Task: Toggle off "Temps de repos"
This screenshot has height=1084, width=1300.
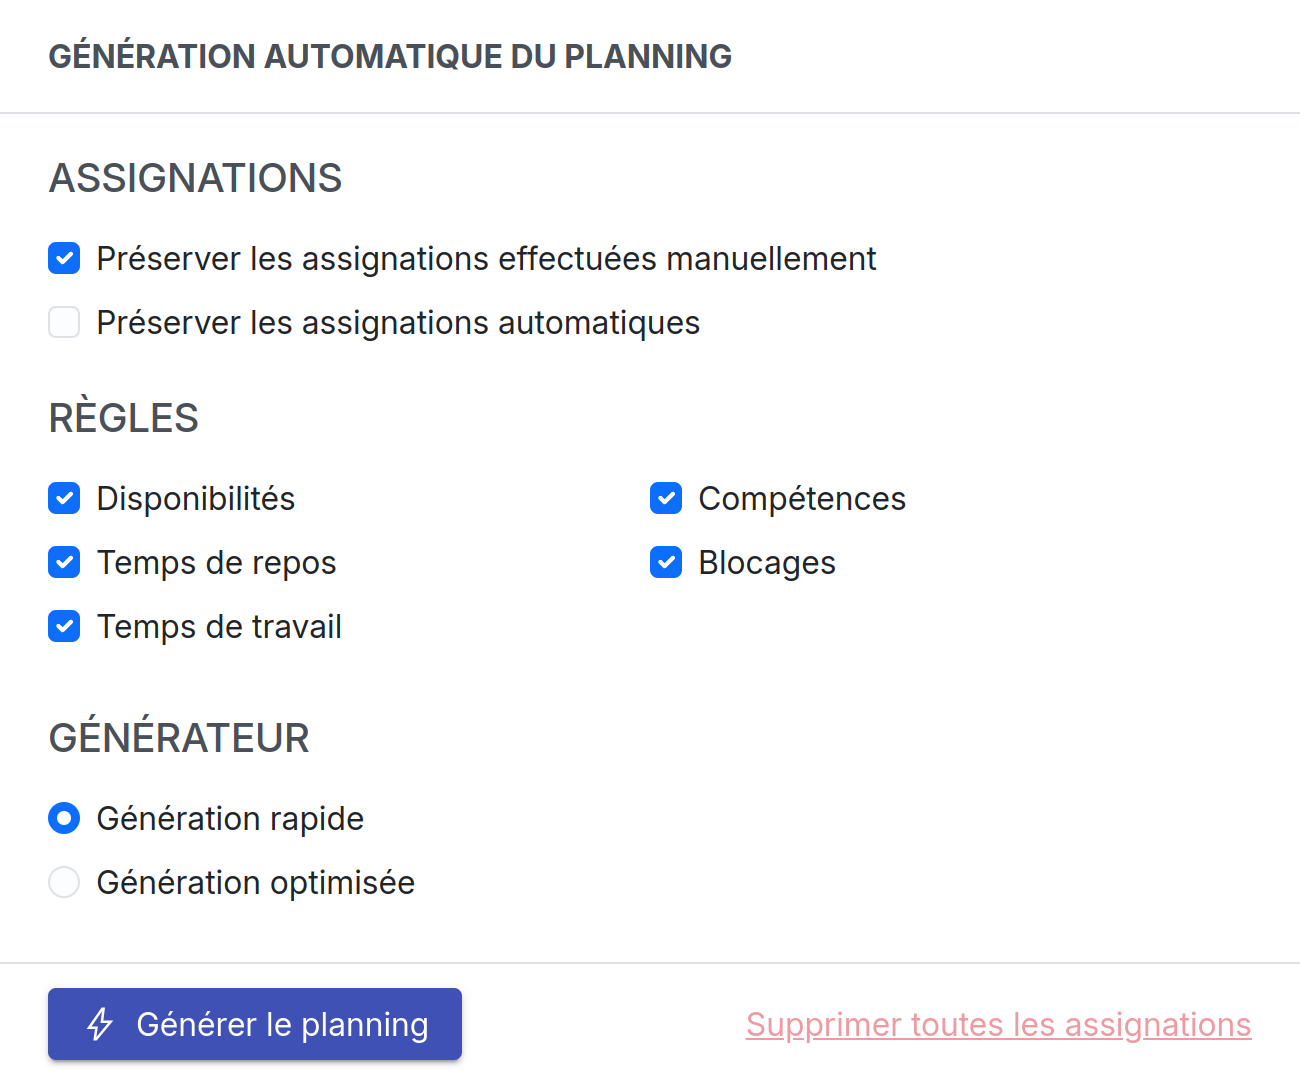Action: pos(64,562)
